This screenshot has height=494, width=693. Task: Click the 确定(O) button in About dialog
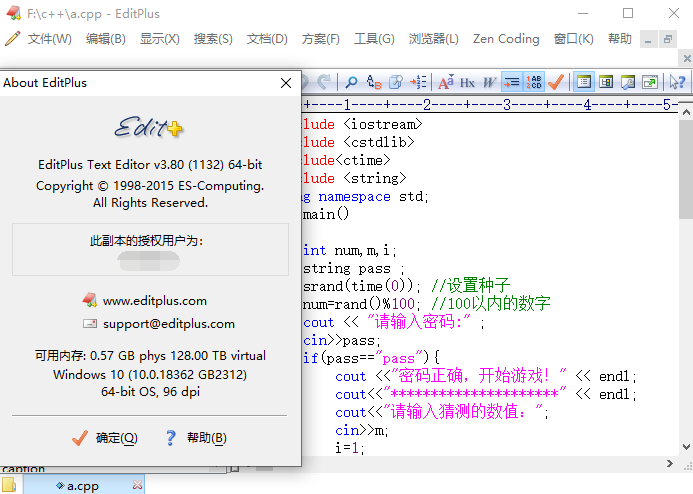[105, 438]
